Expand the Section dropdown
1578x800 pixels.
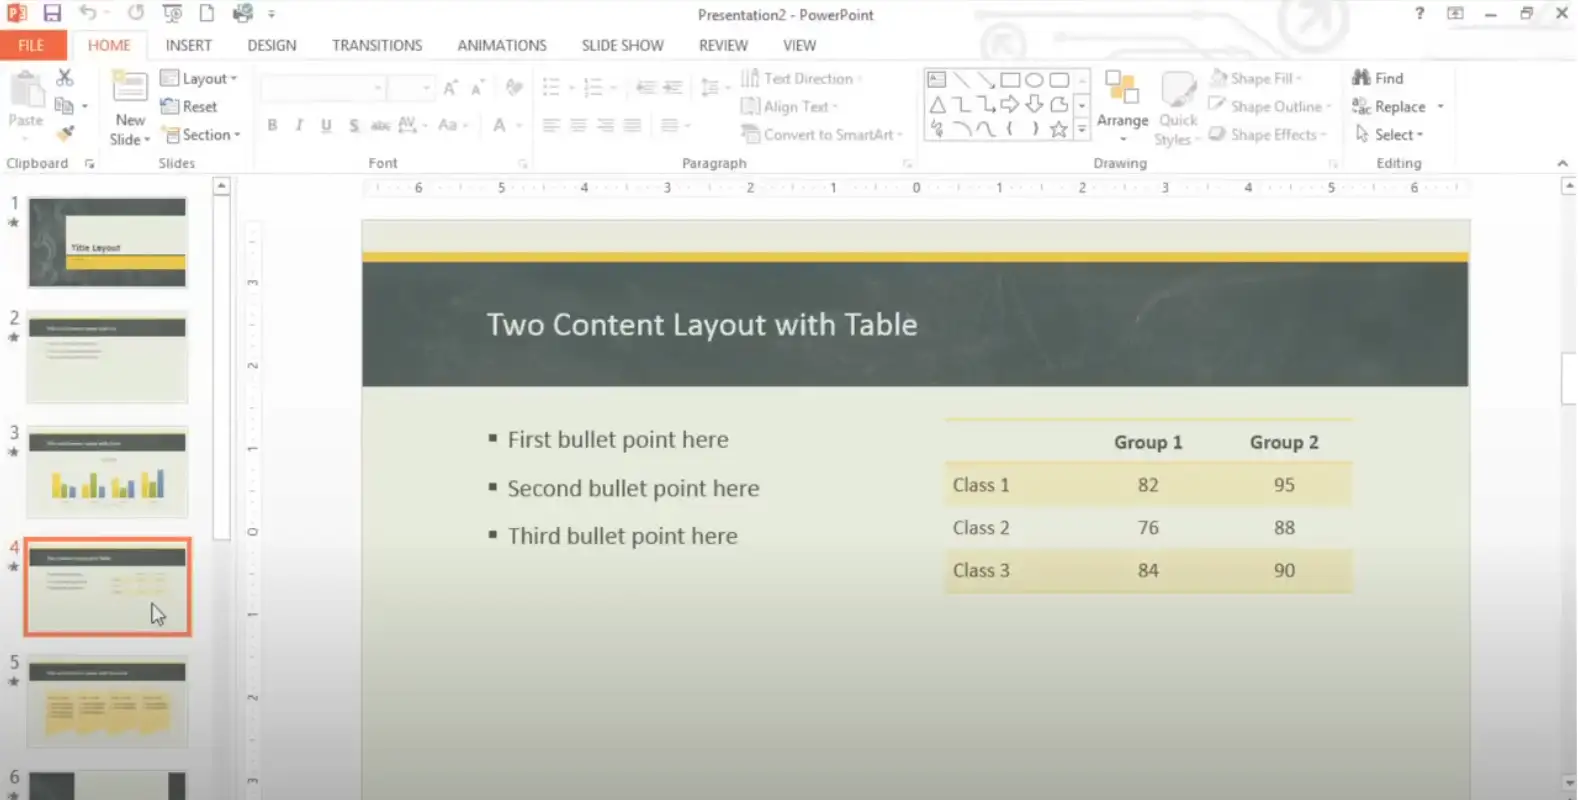(x=202, y=134)
